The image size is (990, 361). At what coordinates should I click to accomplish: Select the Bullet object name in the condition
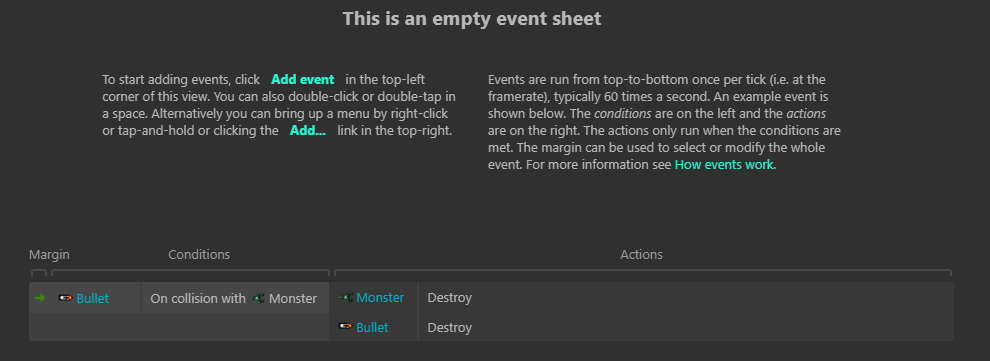pos(93,299)
